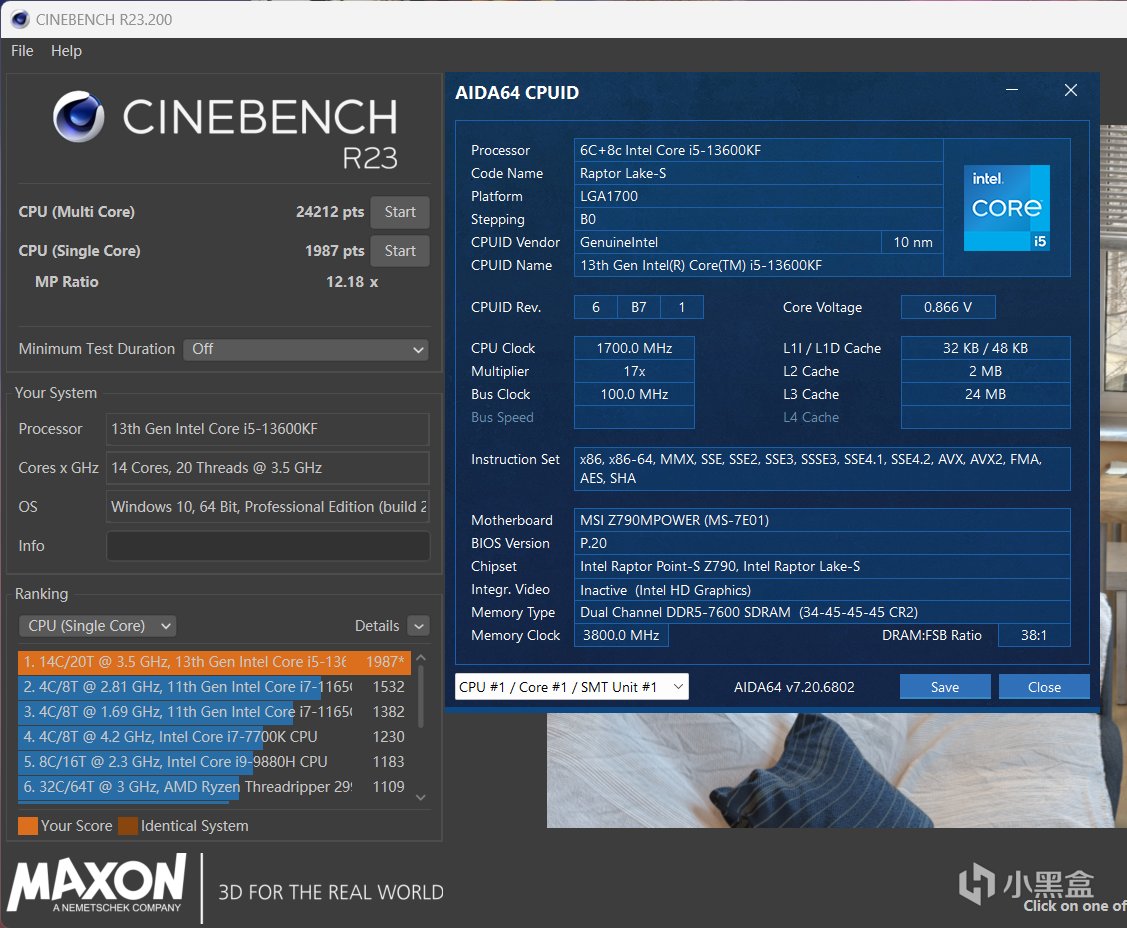Start the CPU Multi Core test
Screen dimensions: 1127x928
[400, 212]
